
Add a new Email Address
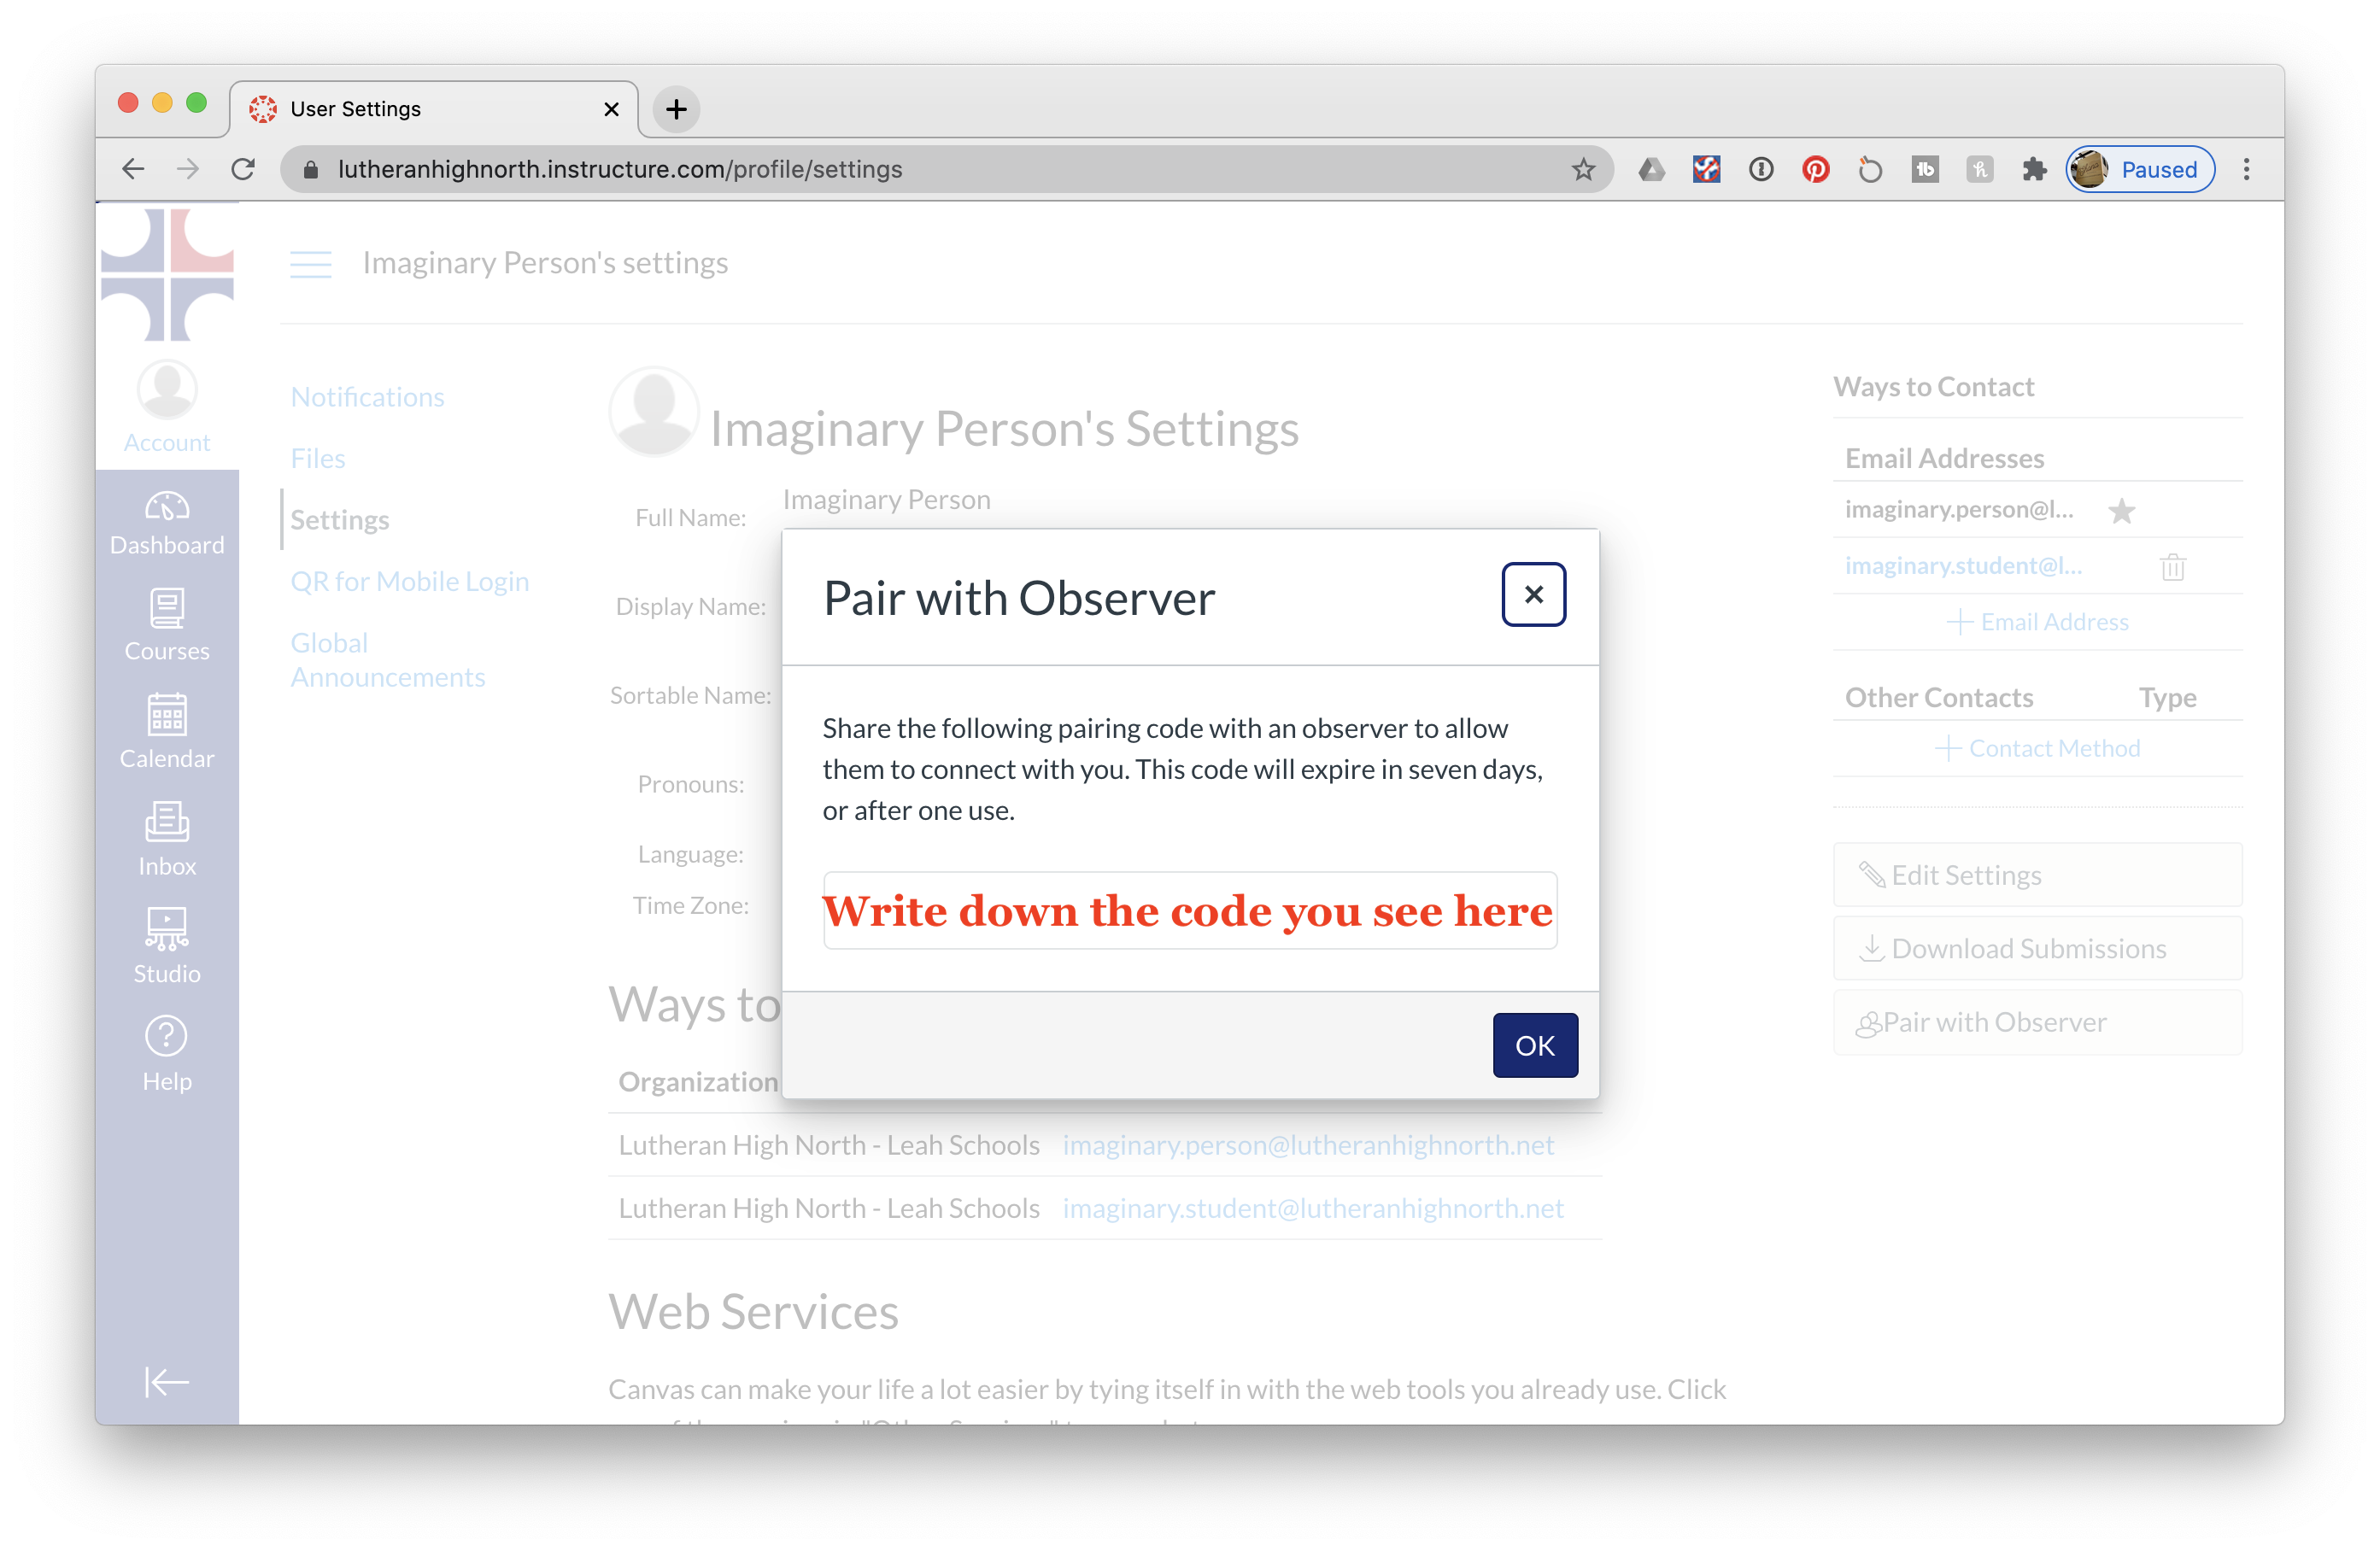[2038, 622]
